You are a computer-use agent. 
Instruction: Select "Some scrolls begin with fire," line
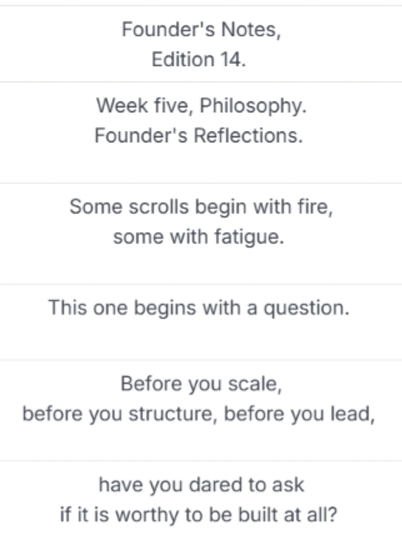click(x=201, y=207)
